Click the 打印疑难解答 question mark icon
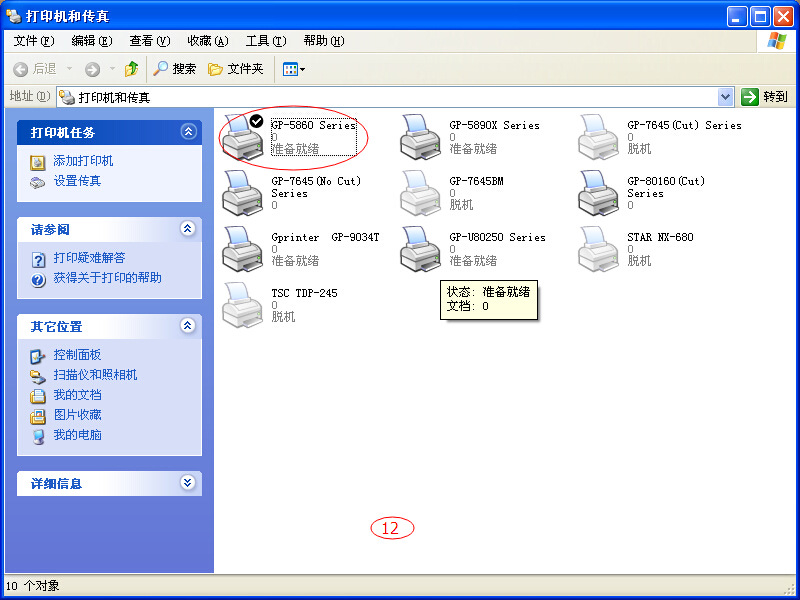 (x=38, y=260)
